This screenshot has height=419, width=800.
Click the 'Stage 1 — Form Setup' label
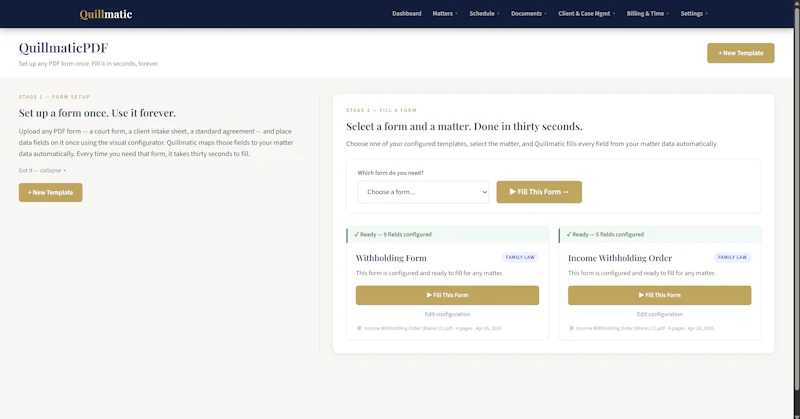click(x=54, y=97)
